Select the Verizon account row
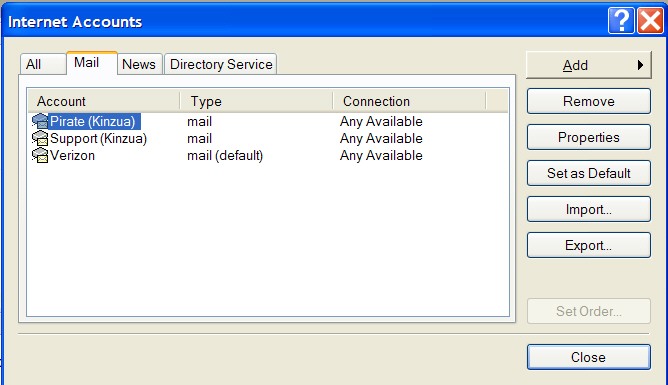668x385 pixels. point(268,155)
